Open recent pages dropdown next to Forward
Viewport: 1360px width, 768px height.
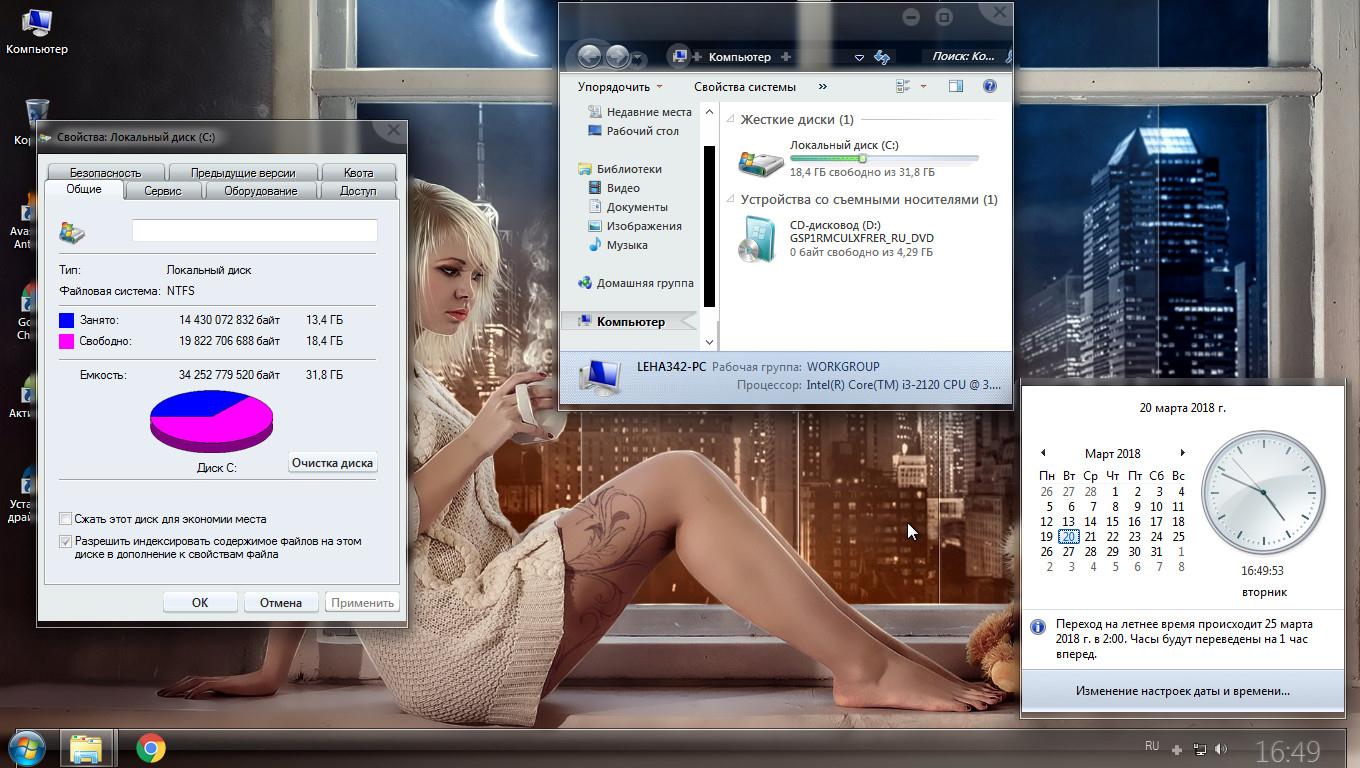pos(639,59)
